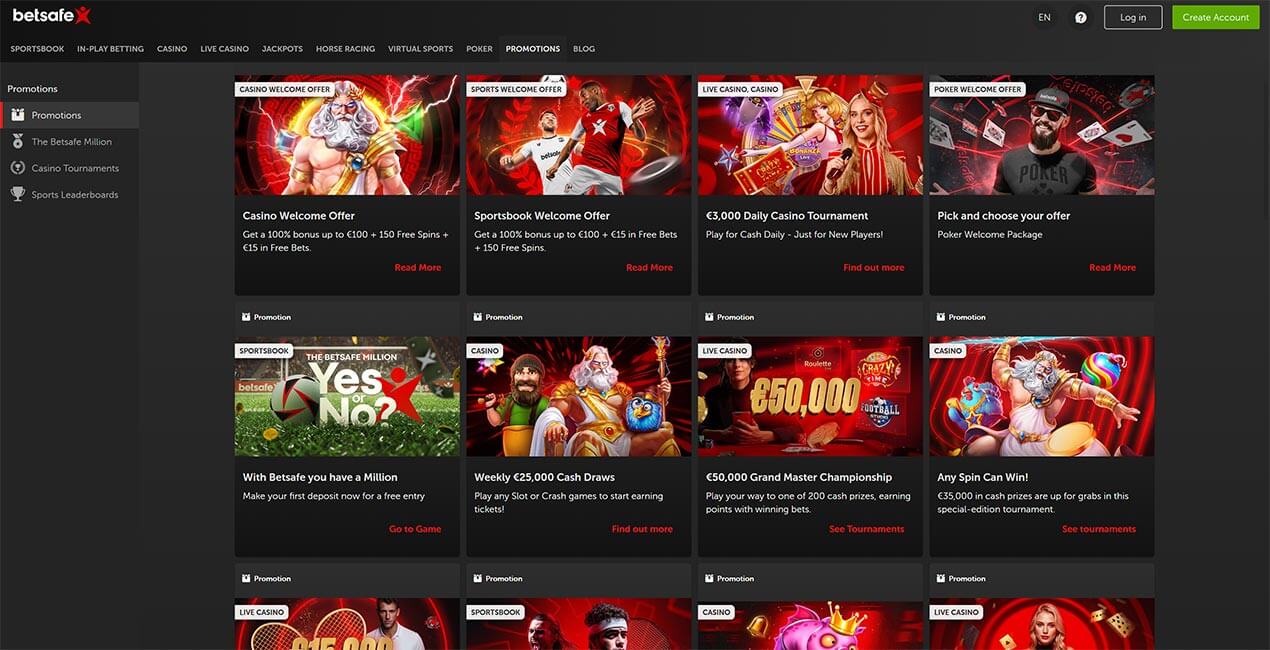The image size is (1270, 650).
Task: Open the Casino Welcome Offer Zeus image
Action: coord(347,135)
